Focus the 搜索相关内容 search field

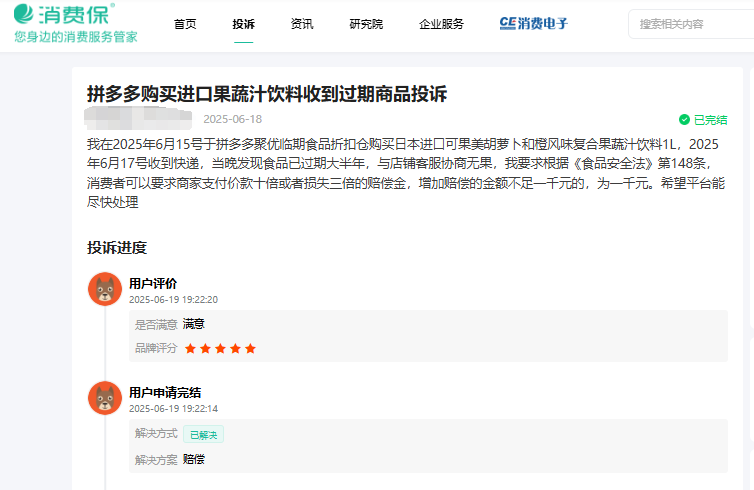pos(691,24)
